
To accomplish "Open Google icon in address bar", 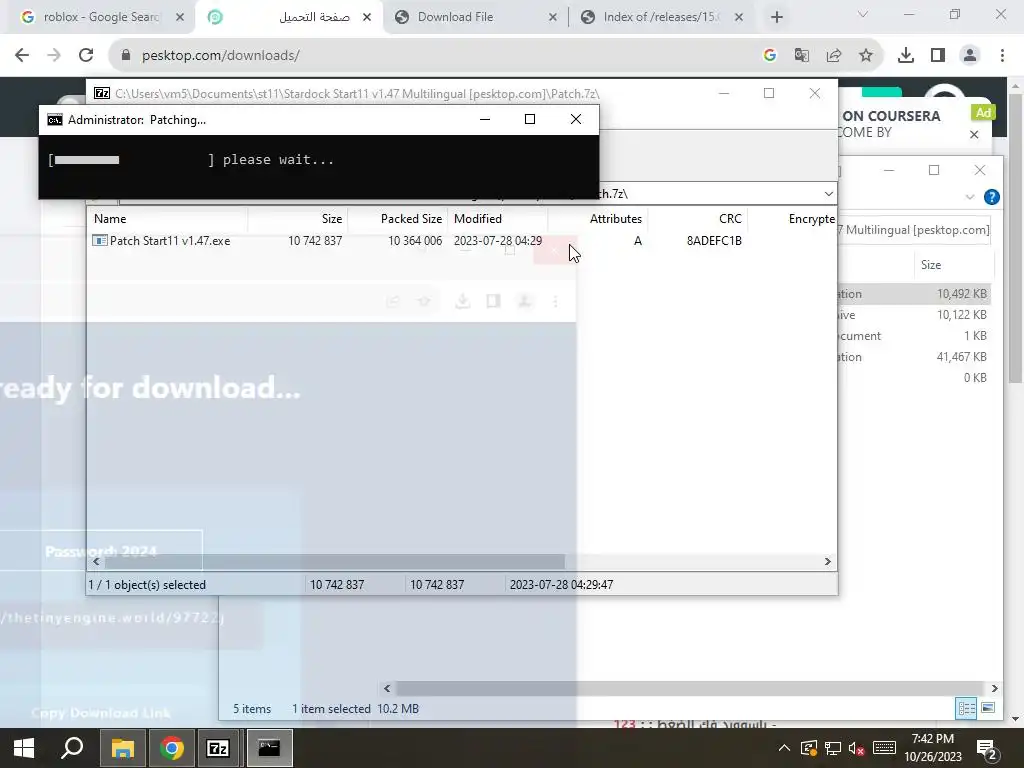I will (x=770, y=56).
